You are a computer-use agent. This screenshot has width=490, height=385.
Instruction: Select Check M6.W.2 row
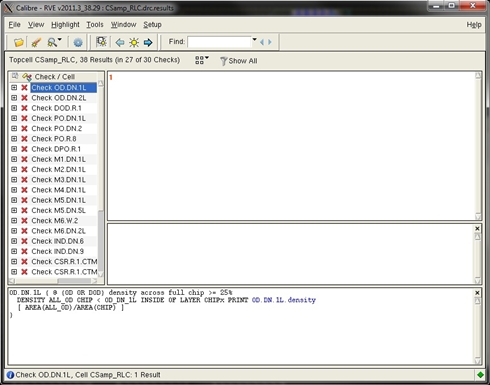(55, 221)
